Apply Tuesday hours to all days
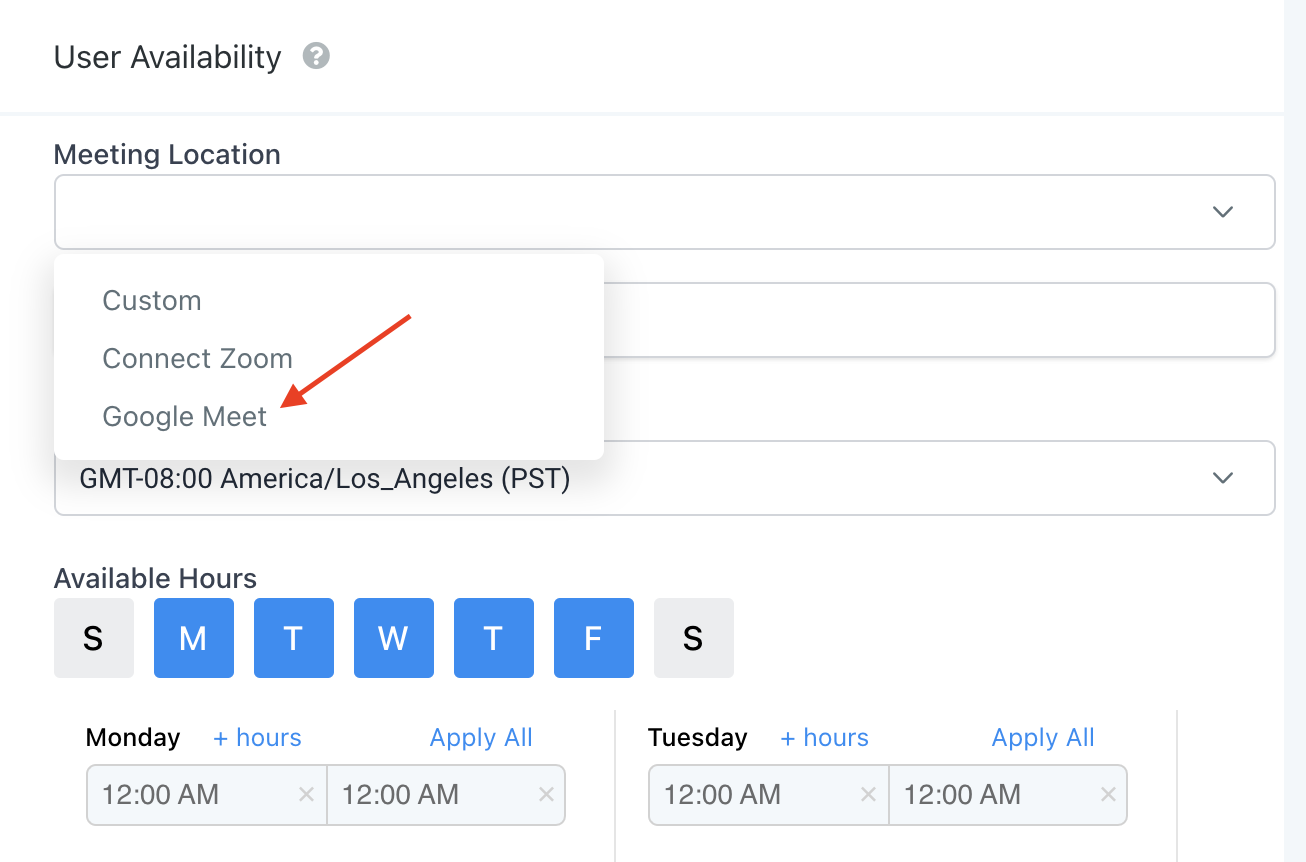The height and width of the screenshot is (862, 1306). click(1042, 738)
